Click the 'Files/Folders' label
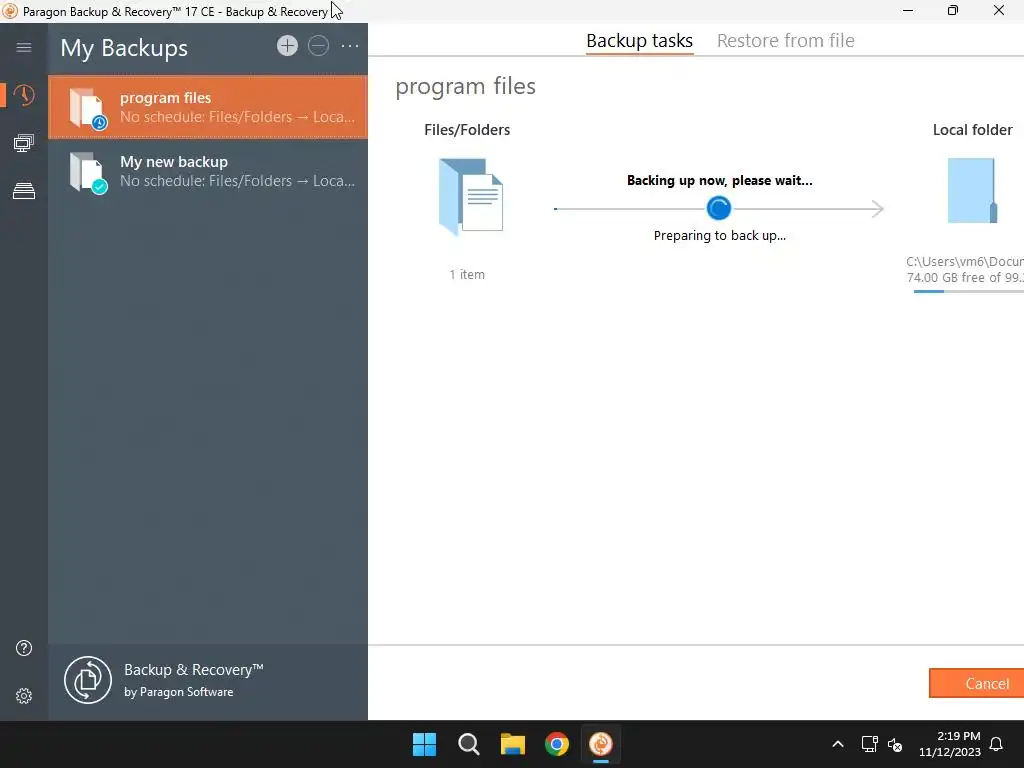Image resolution: width=1024 pixels, height=768 pixels. point(467,130)
